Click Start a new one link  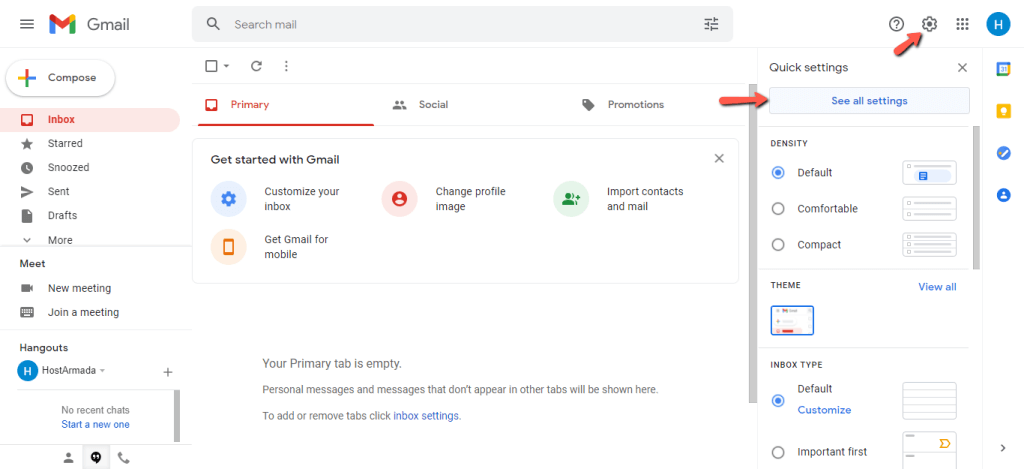pos(95,425)
